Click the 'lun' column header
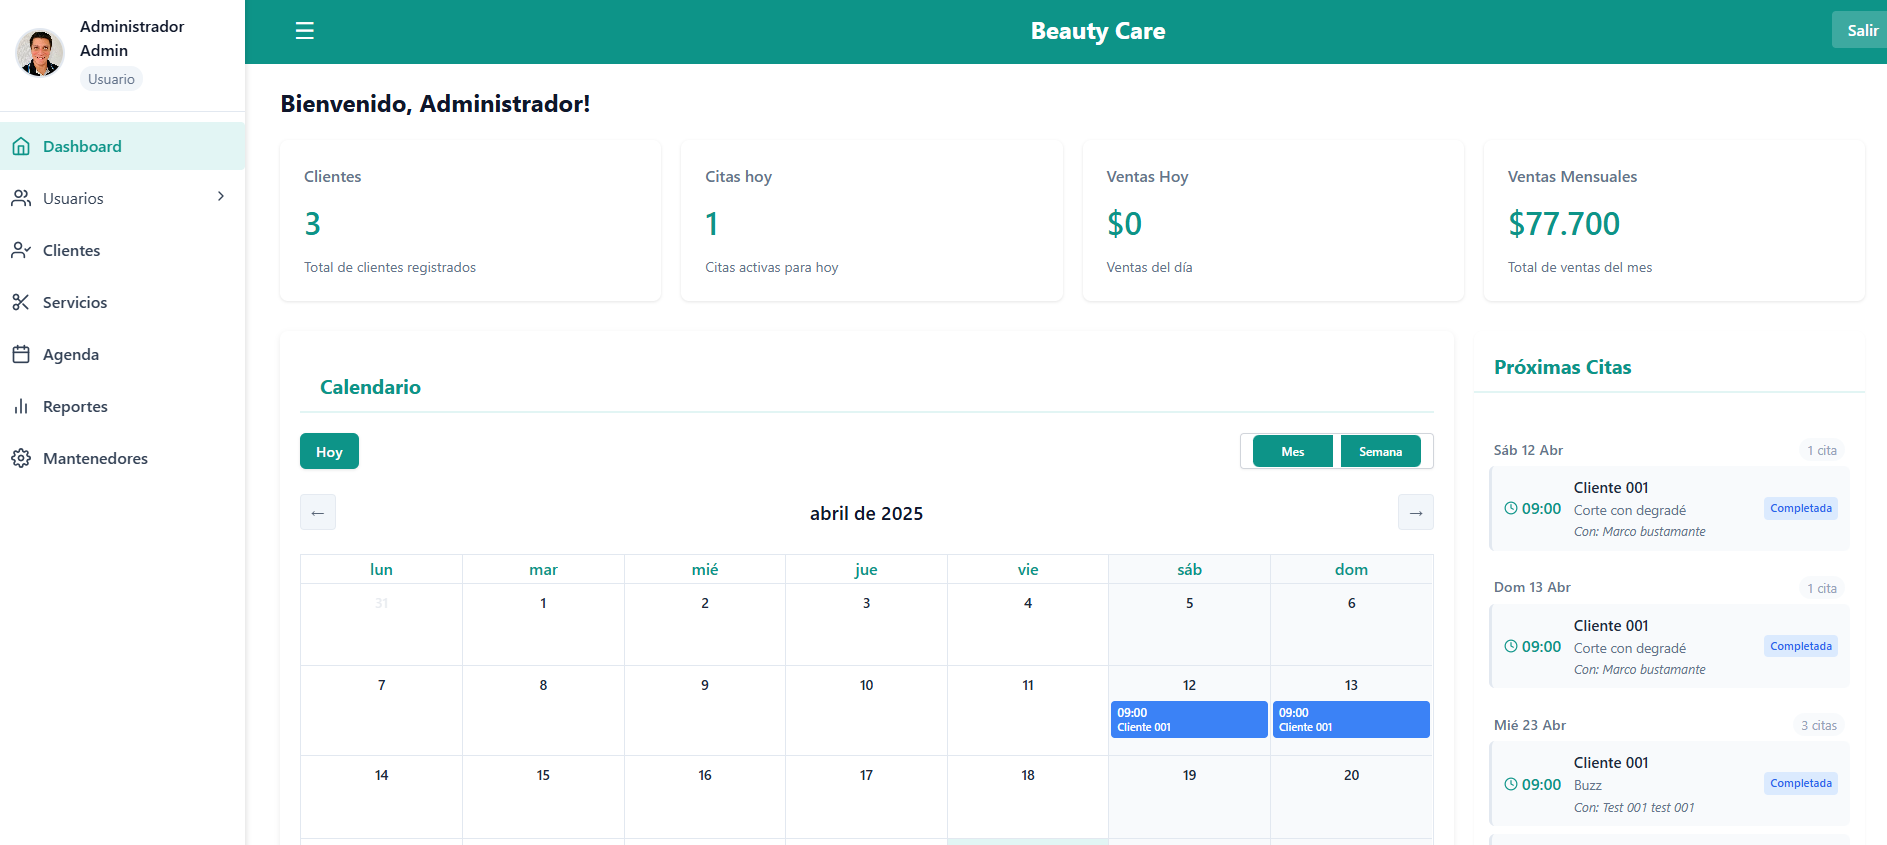This screenshot has width=1887, height=845. (381, 569)
